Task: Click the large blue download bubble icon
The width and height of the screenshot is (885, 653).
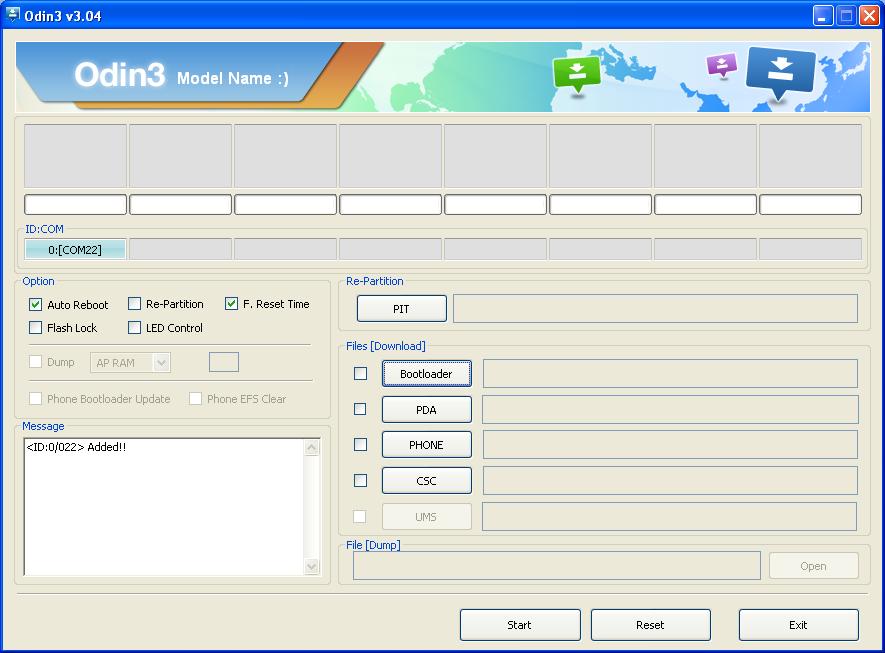Action: 781,72
